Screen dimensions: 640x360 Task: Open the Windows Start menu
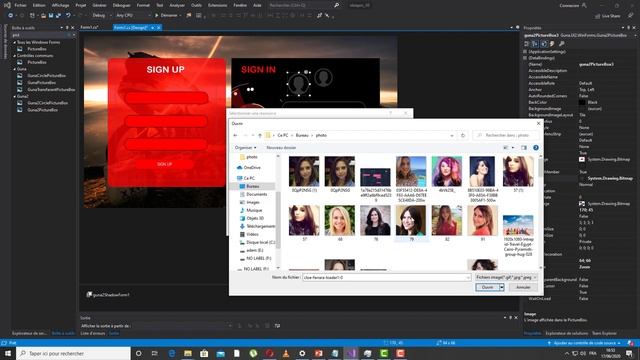click(x=8, y=353)
